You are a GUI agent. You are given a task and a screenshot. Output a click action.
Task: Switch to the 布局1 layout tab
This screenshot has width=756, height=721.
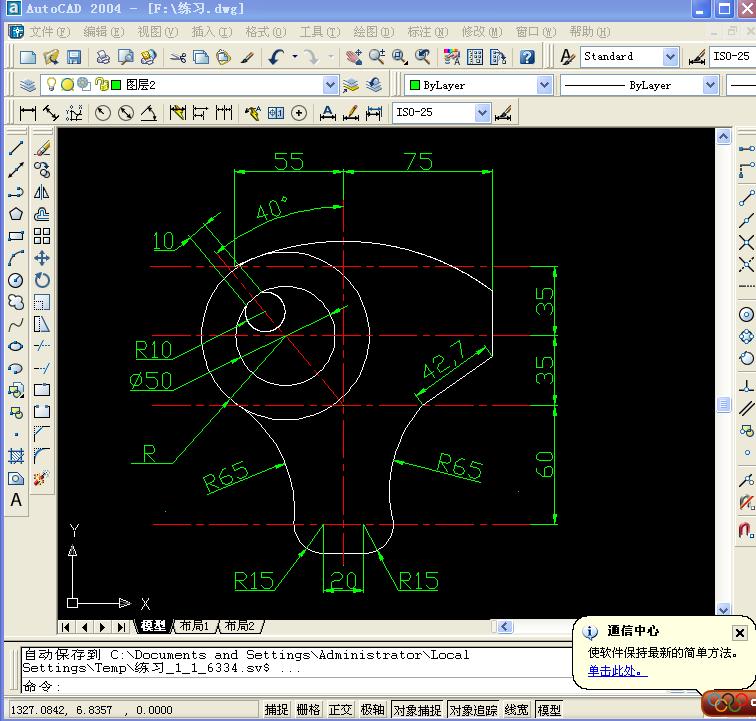click(194, 626)
